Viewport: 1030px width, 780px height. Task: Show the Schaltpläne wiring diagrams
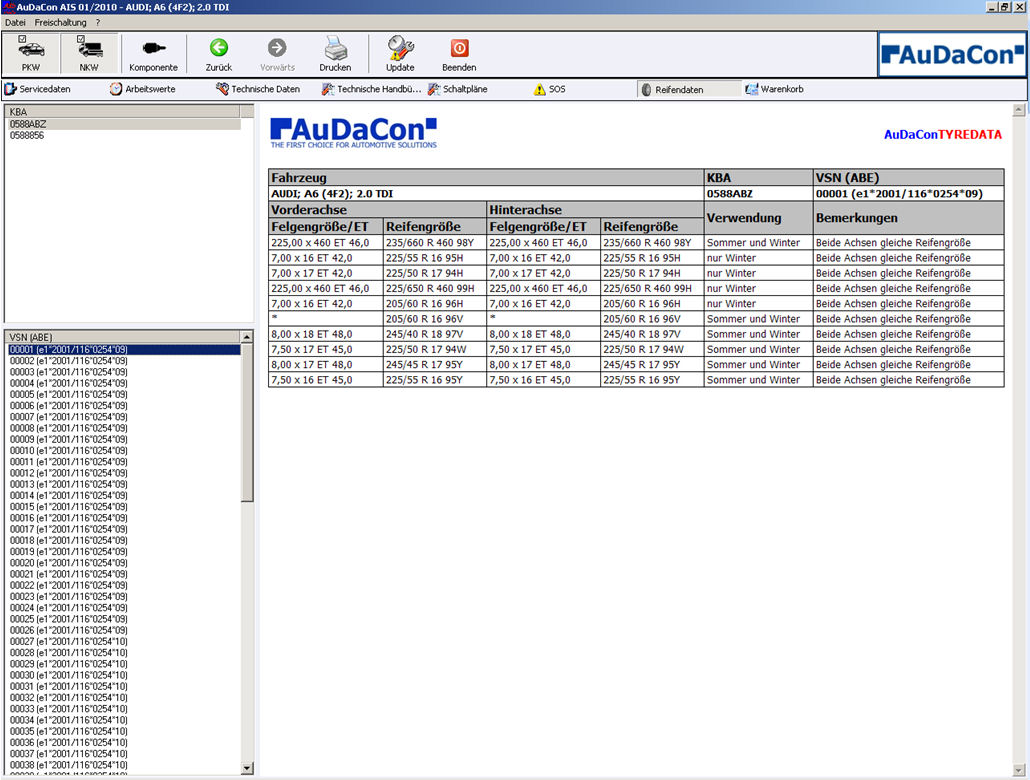(458, 89)
